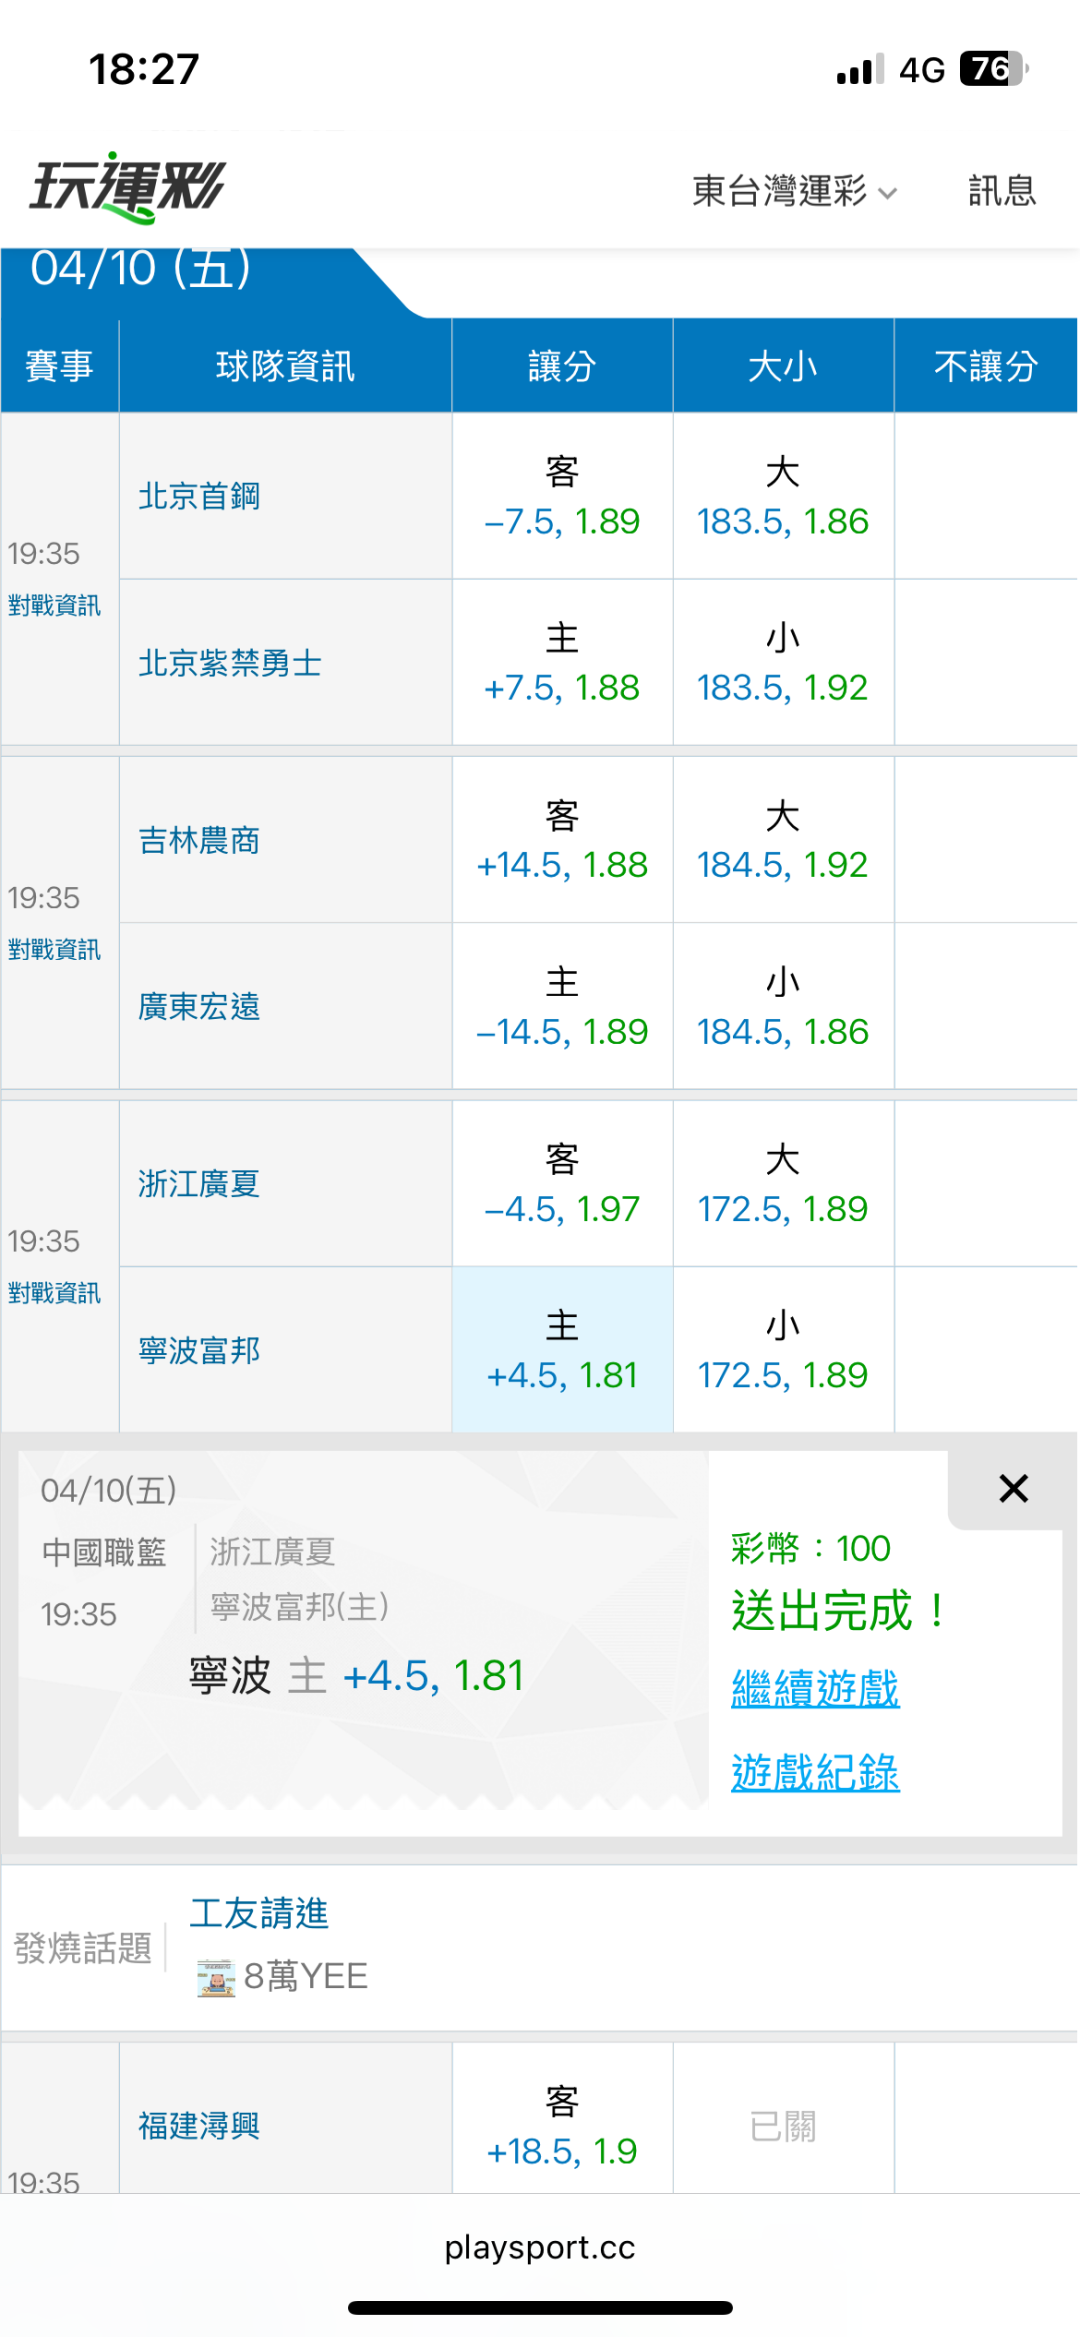Tap the 玩運彩 logo
1080x2337 pixels.
pyautogui.click(x=128, y=187)
